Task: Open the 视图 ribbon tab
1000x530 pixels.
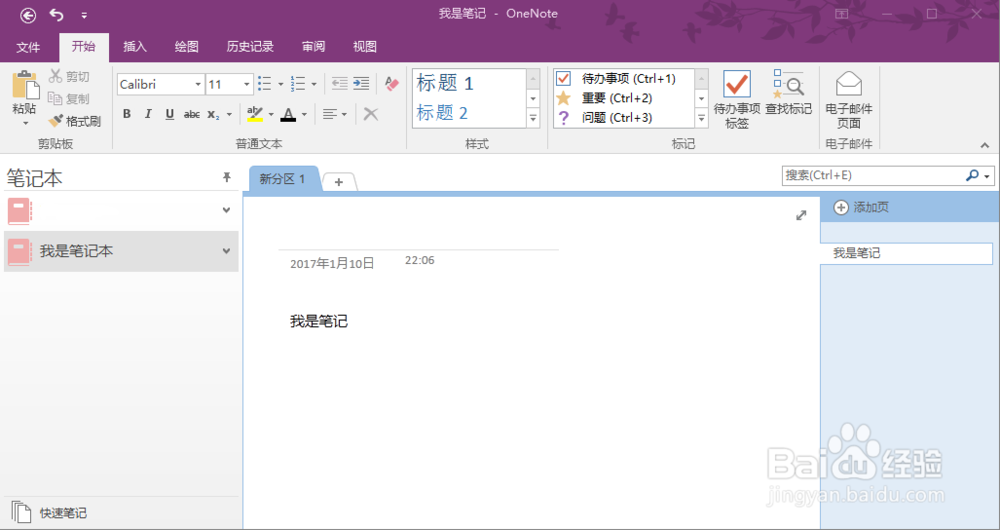Action: [x=365, y=47]
